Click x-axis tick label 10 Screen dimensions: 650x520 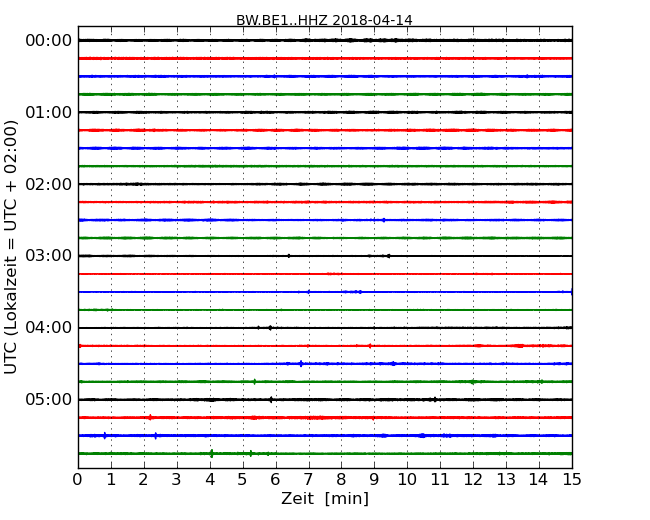pyautogui.click(x=407, y=480)
